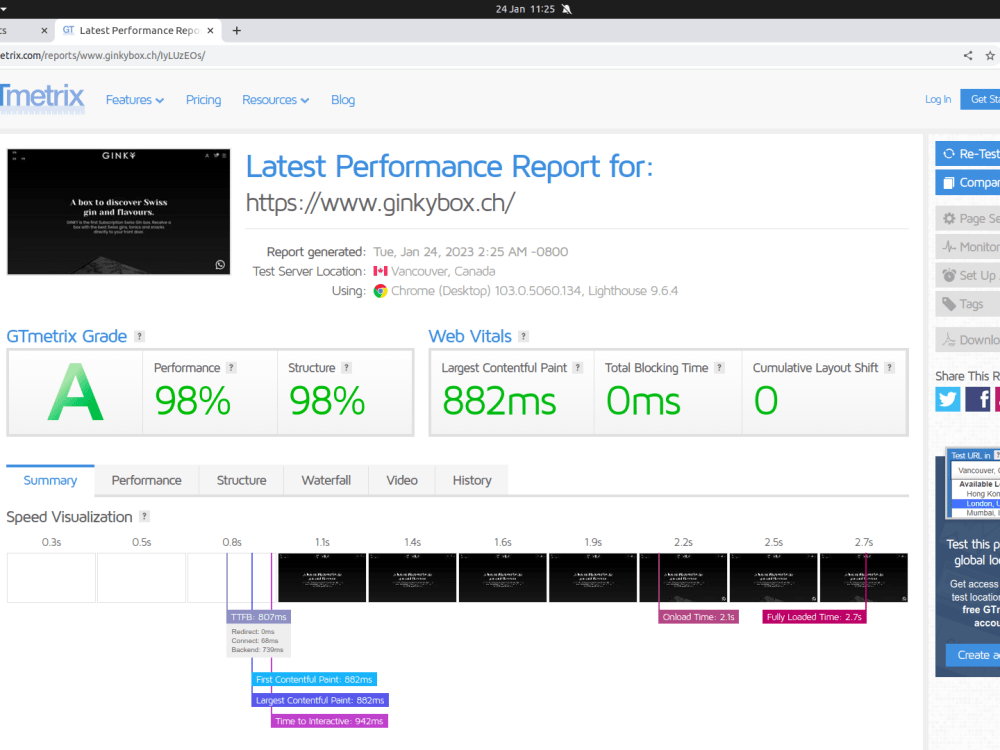The height and width of the screenshot is (750, 1000).
Task: Click the Vancouver, Canada server location
Action: pos(443,271)
